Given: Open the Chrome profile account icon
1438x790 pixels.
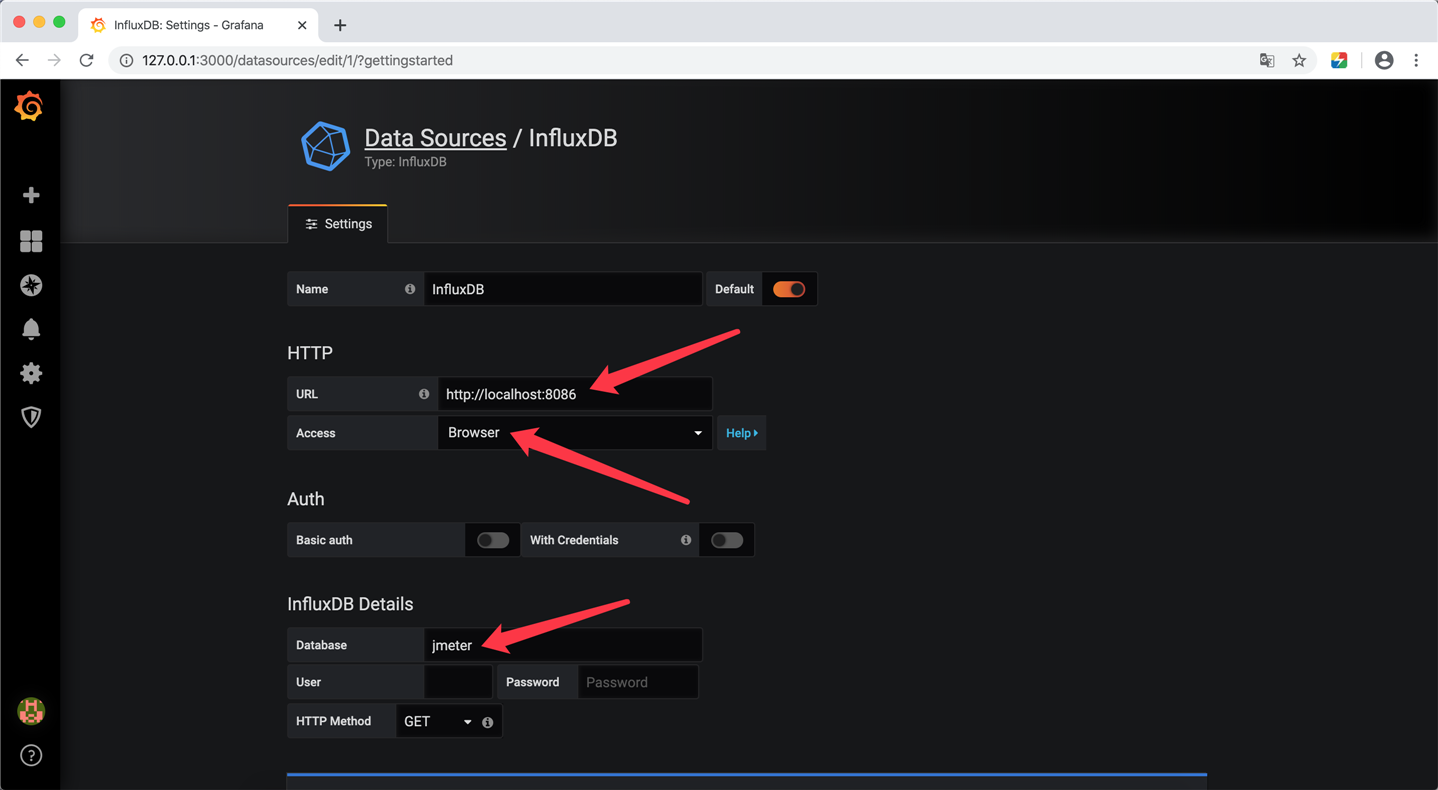Looking at the screenshot, I should pyautogui.click(x=1384, y=60).
